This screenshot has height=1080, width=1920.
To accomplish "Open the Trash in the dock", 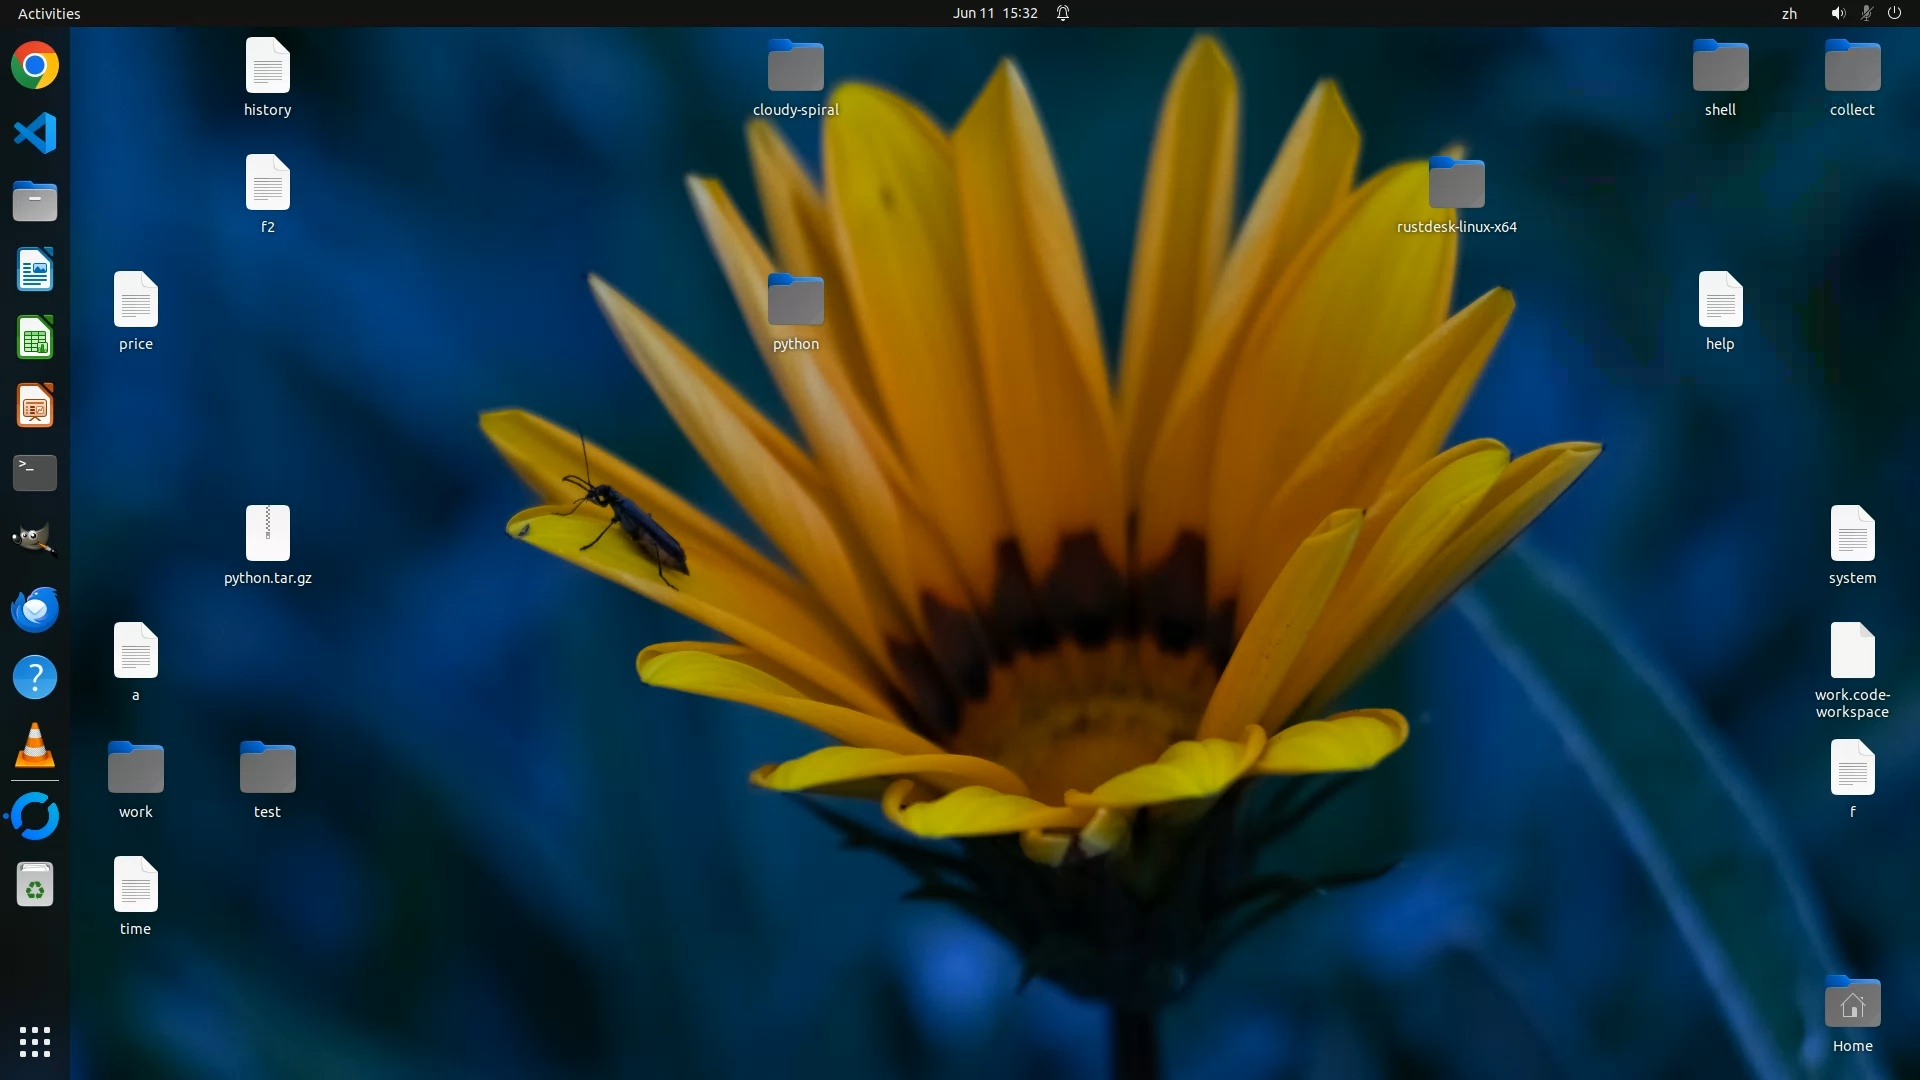I will tap(35, 885).
